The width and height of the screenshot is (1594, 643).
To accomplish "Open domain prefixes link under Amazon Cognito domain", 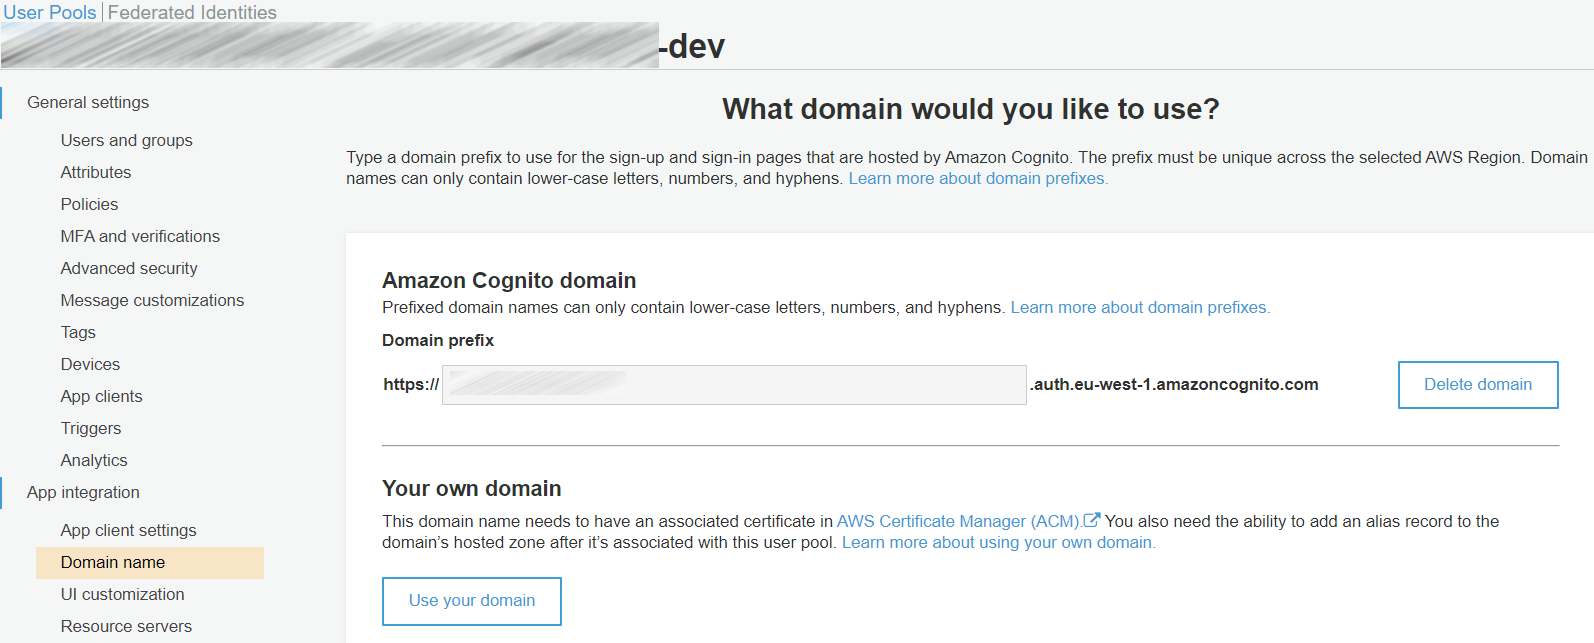I will pyautogui.click(x=1140, y=307).
